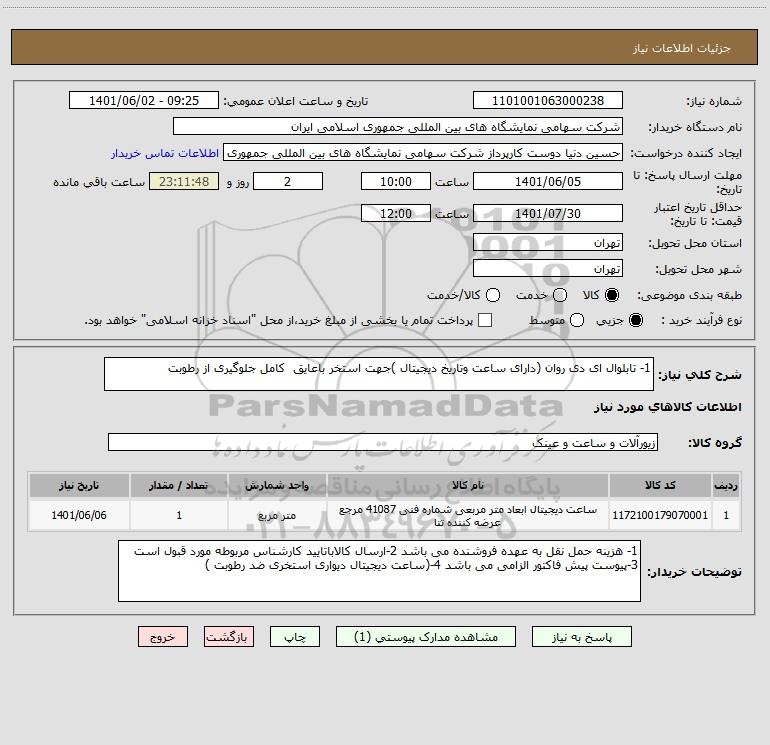Click the شرح کلی نیاز description box
Screen dimensions: 770x745
click(379, 374)
